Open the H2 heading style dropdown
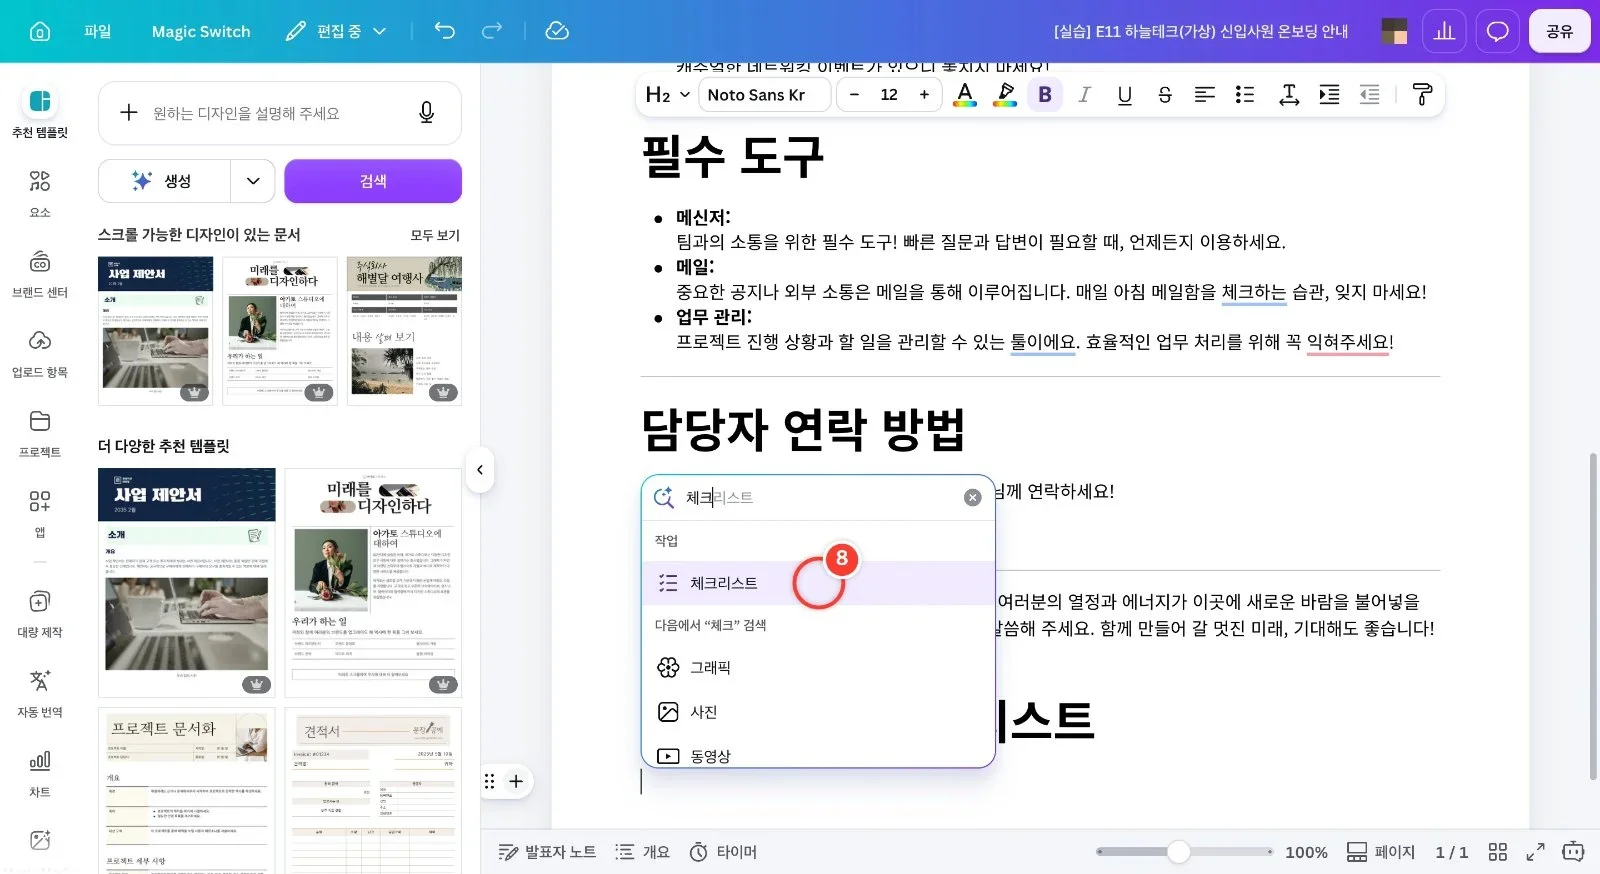The image size is (1600, 874). click(667, 94)
